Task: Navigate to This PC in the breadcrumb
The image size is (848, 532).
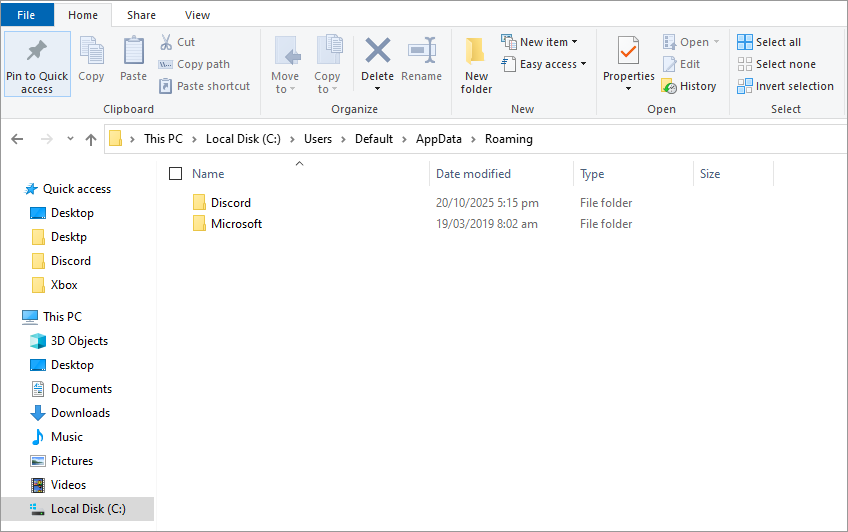Action: pyautogui.click(x=163, y=139)
